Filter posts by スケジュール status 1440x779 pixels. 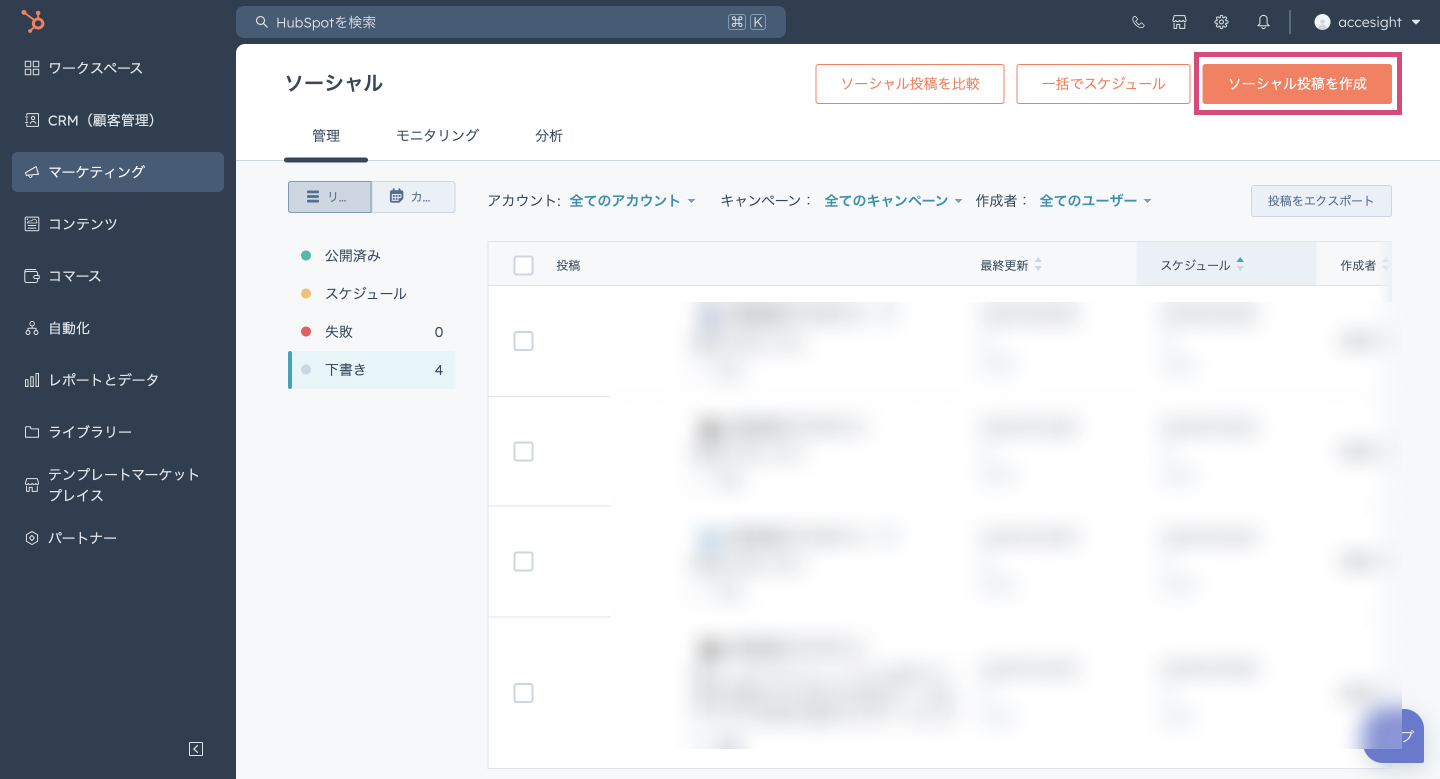coord(371,294)
